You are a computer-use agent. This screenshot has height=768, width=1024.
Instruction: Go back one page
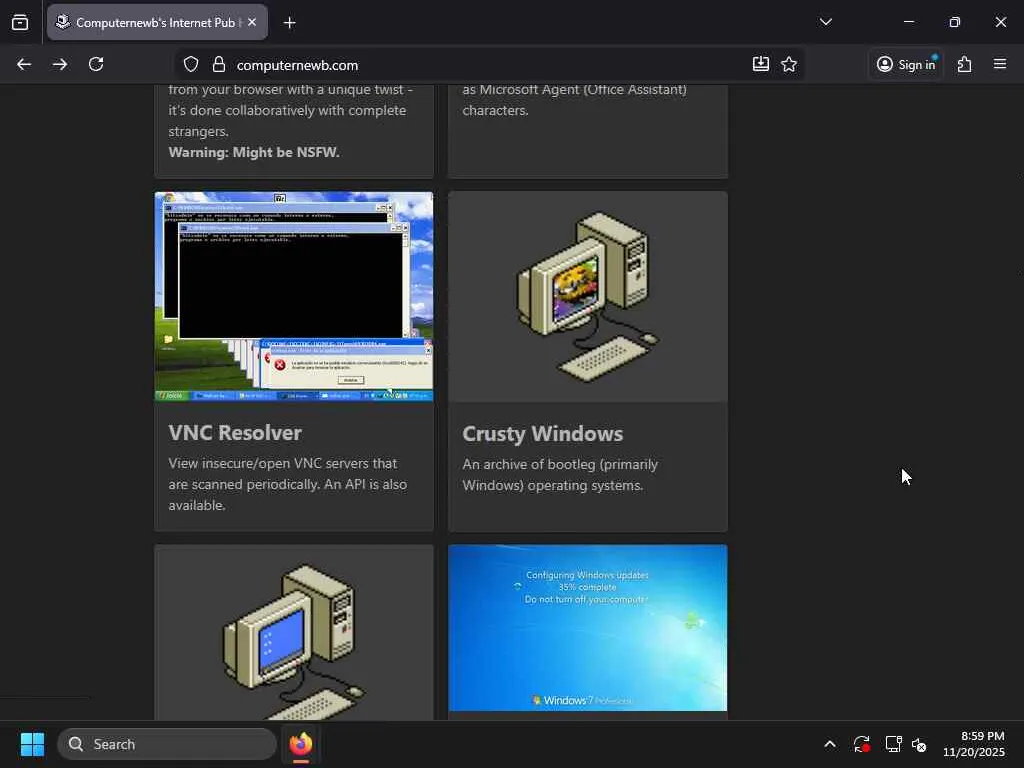[x=24, y=64]
